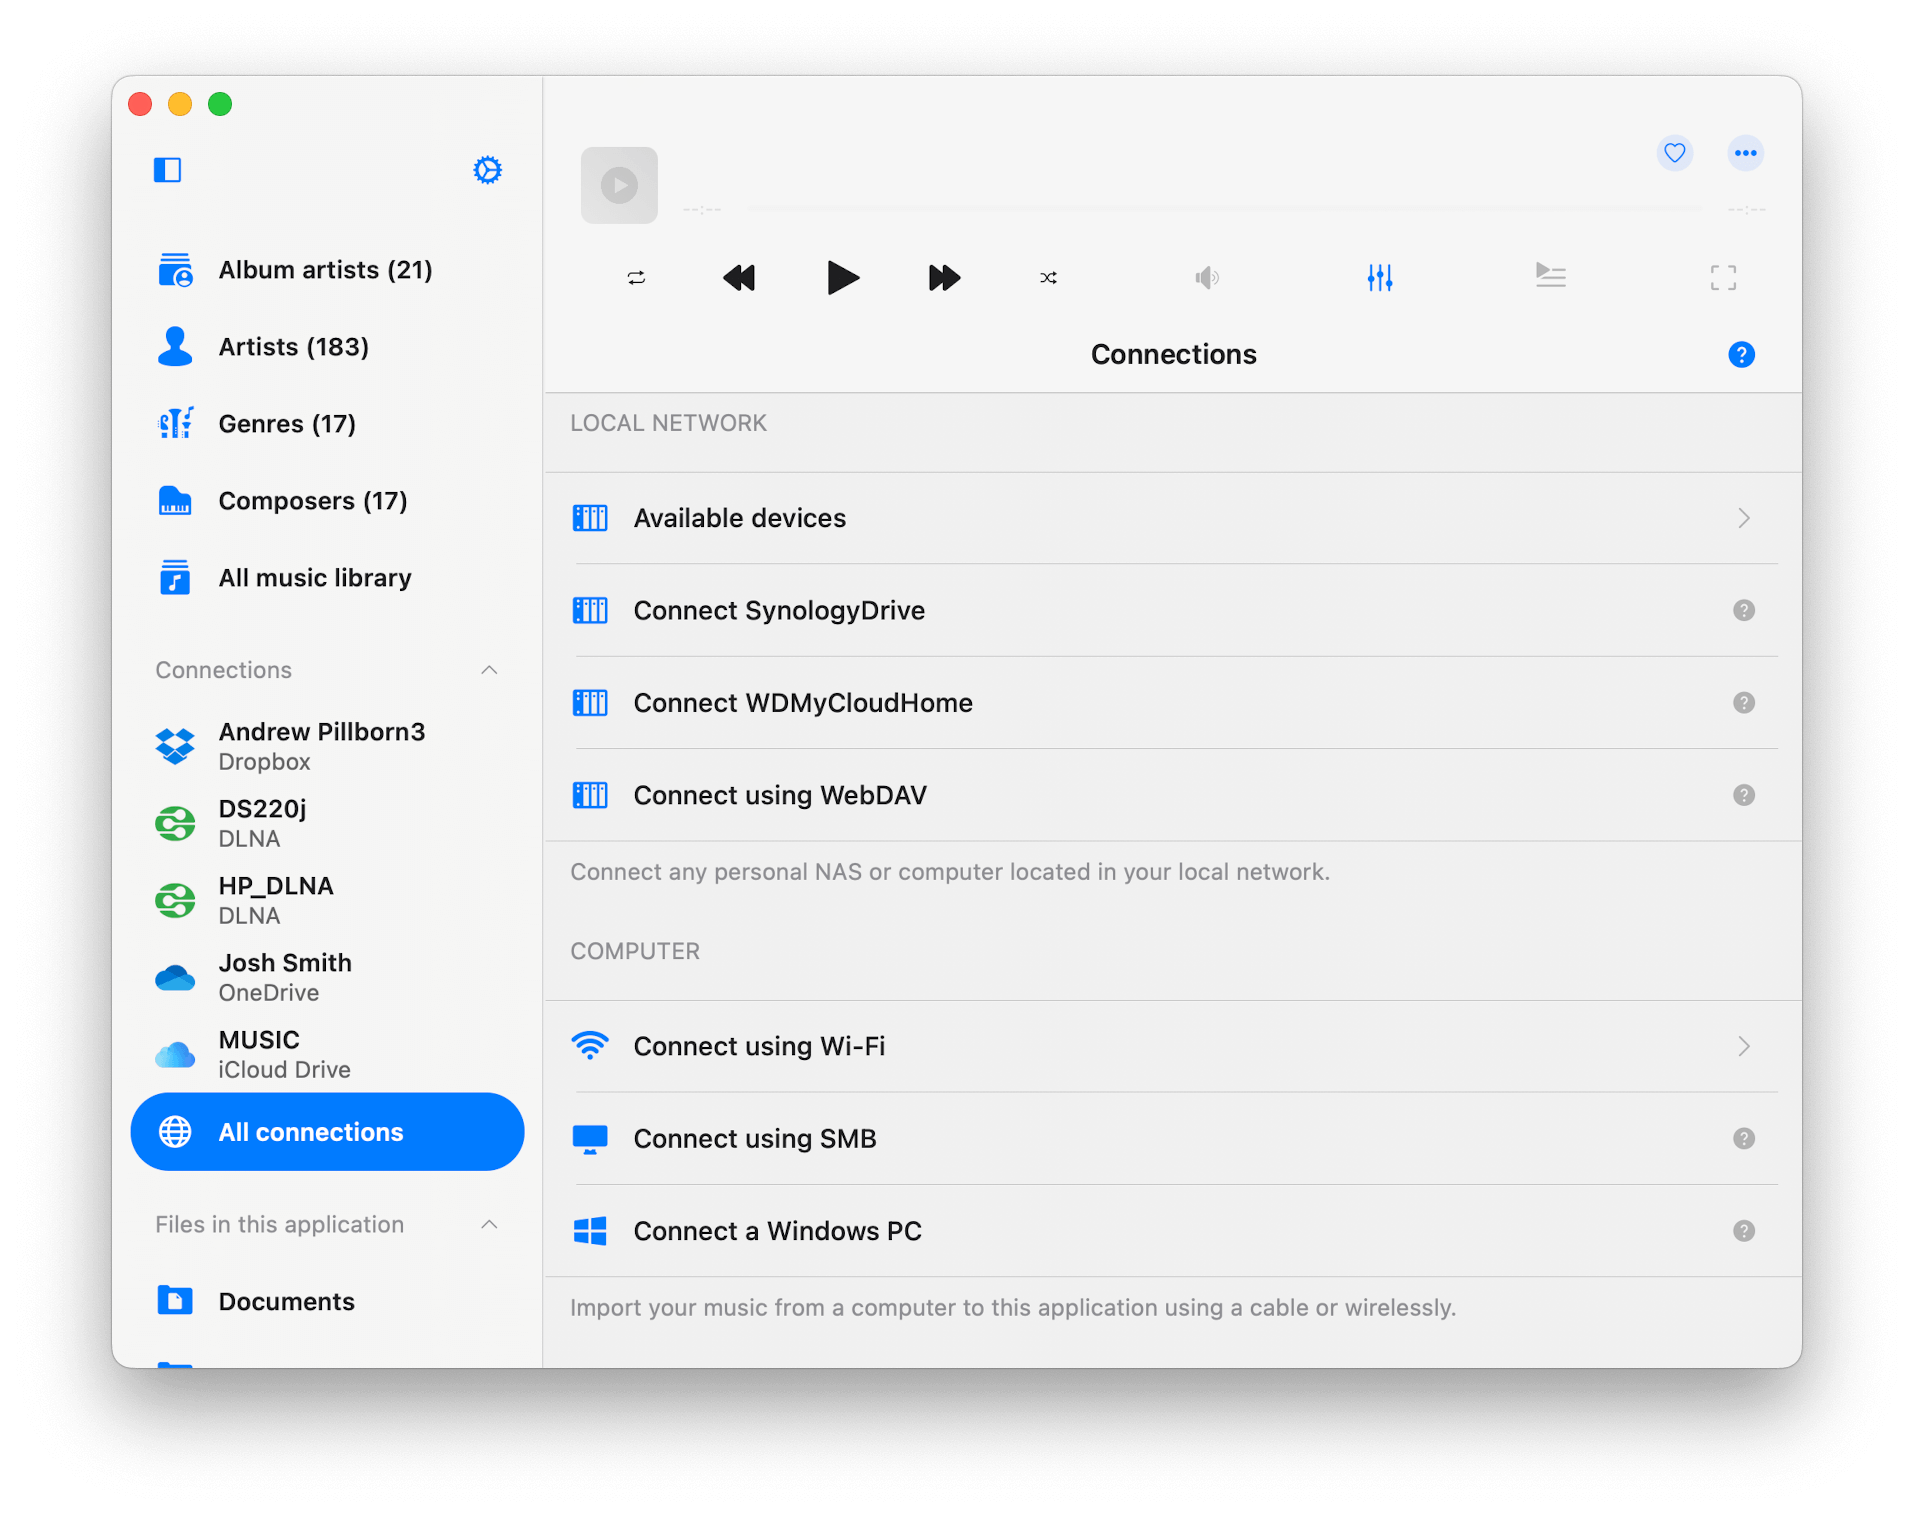
Task: Favorite the current track with the heart
Action: [1675, 153]
